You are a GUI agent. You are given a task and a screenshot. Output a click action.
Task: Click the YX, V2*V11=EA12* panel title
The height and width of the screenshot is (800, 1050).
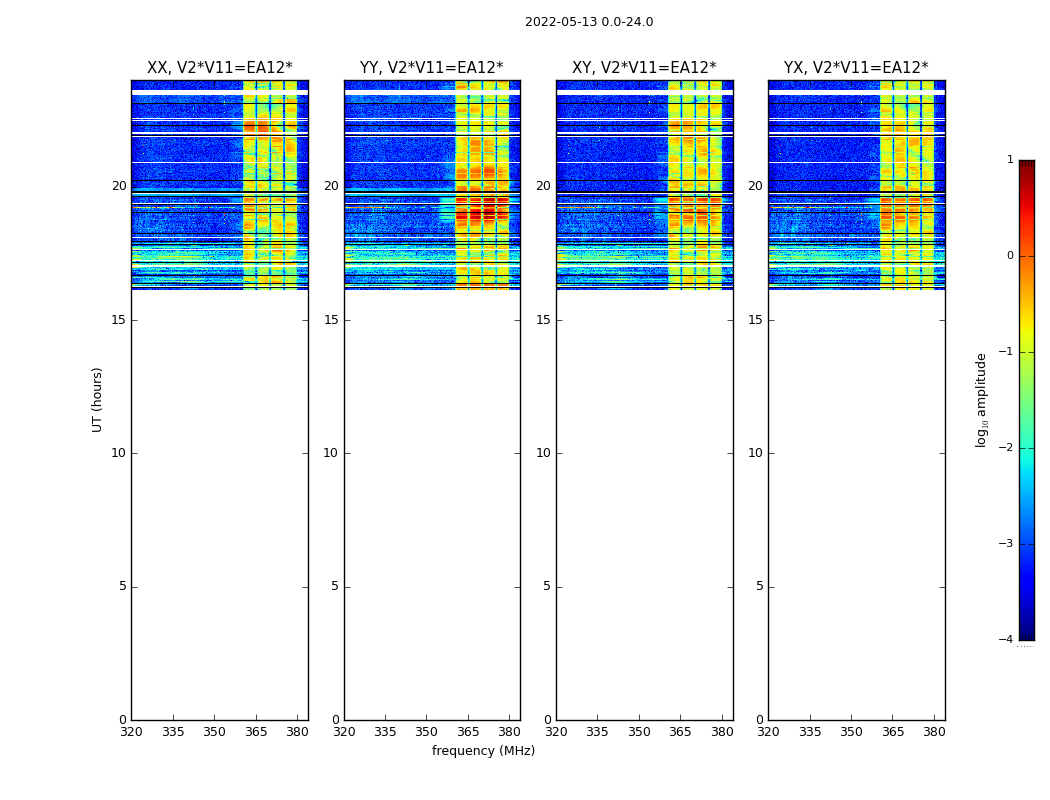pos(856,68)
